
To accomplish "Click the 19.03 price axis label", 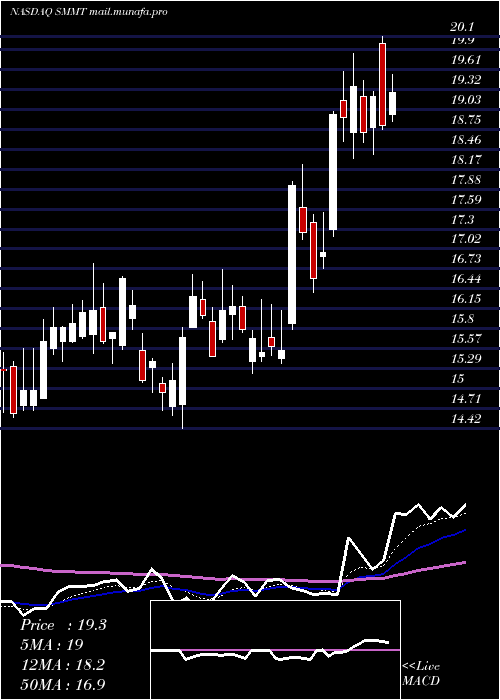I will coord(466,100).
